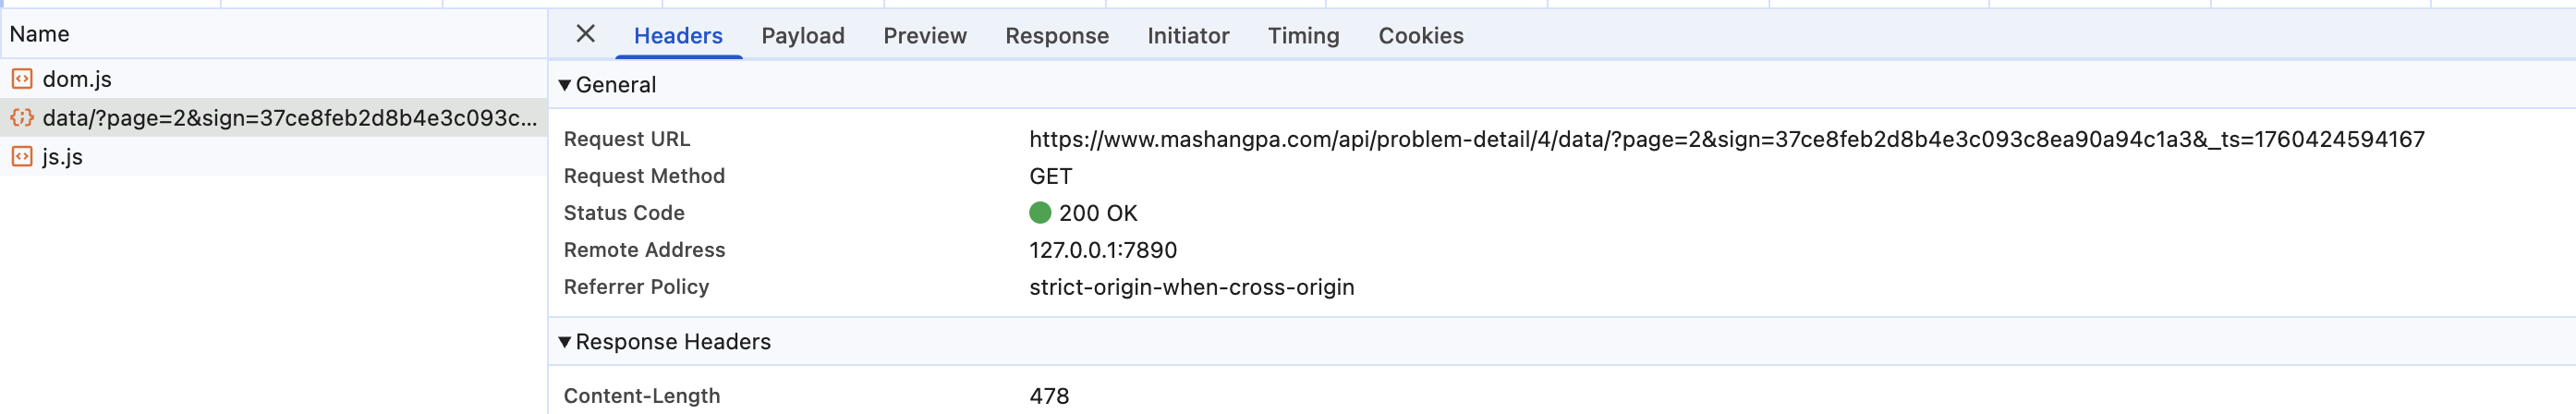Select the js.js request row
The height and width of the screenshot is (414, 2576).
[274, 157]
